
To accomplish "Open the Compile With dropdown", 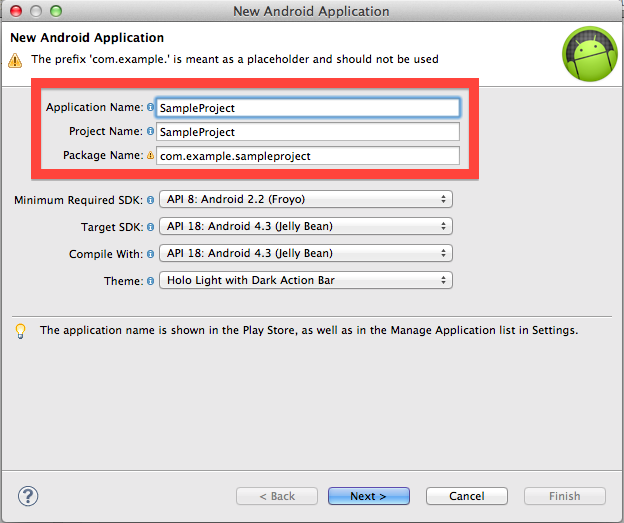I will coord(306,253).
